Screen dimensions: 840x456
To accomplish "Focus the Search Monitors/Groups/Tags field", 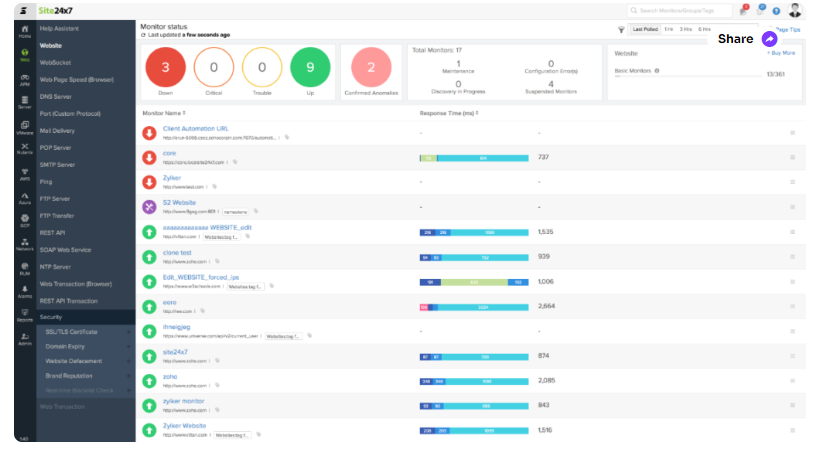I will click(x=679, y=11).
